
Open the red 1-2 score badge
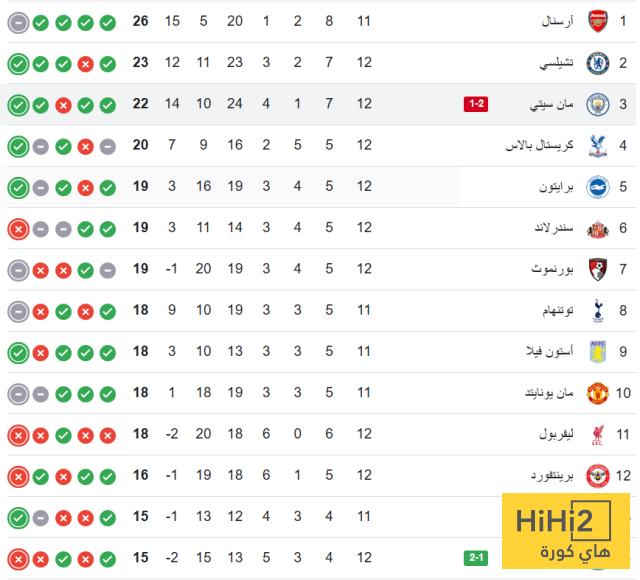click(x=475, y=104)
